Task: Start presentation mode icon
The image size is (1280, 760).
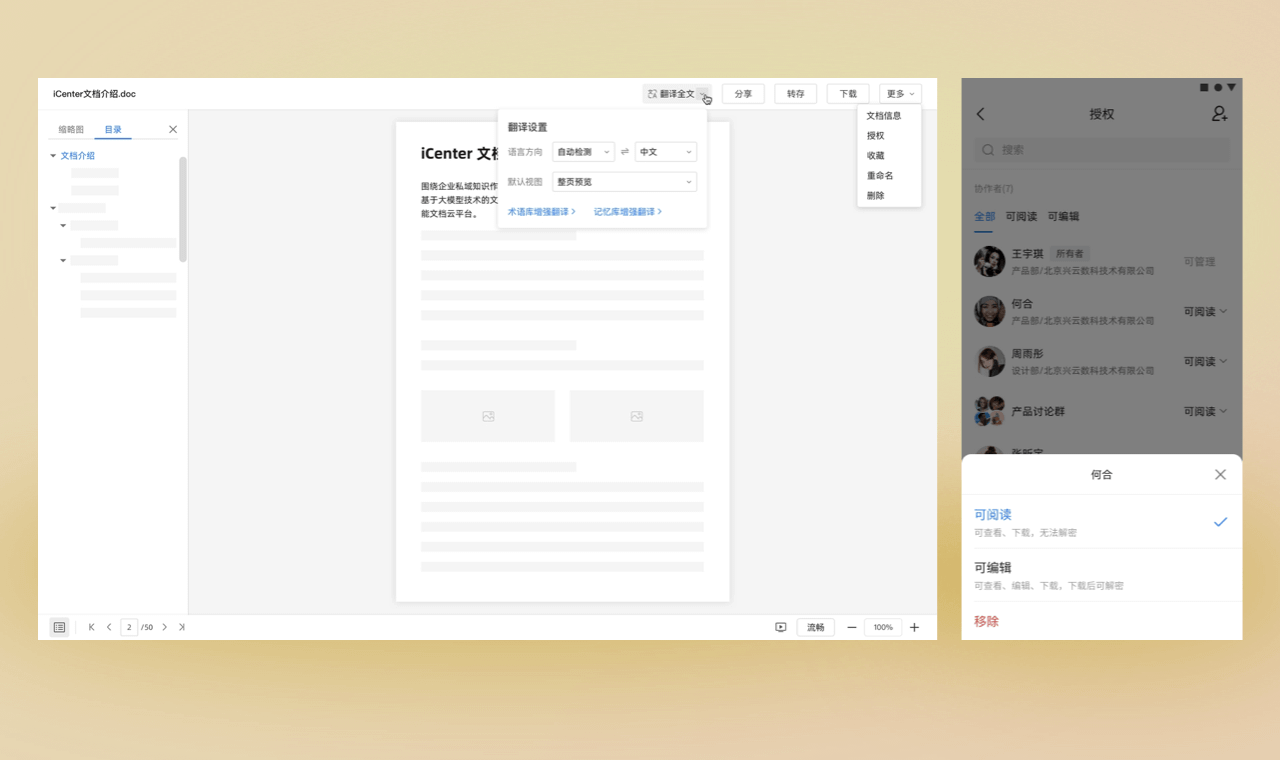Action: pos(781,627)
